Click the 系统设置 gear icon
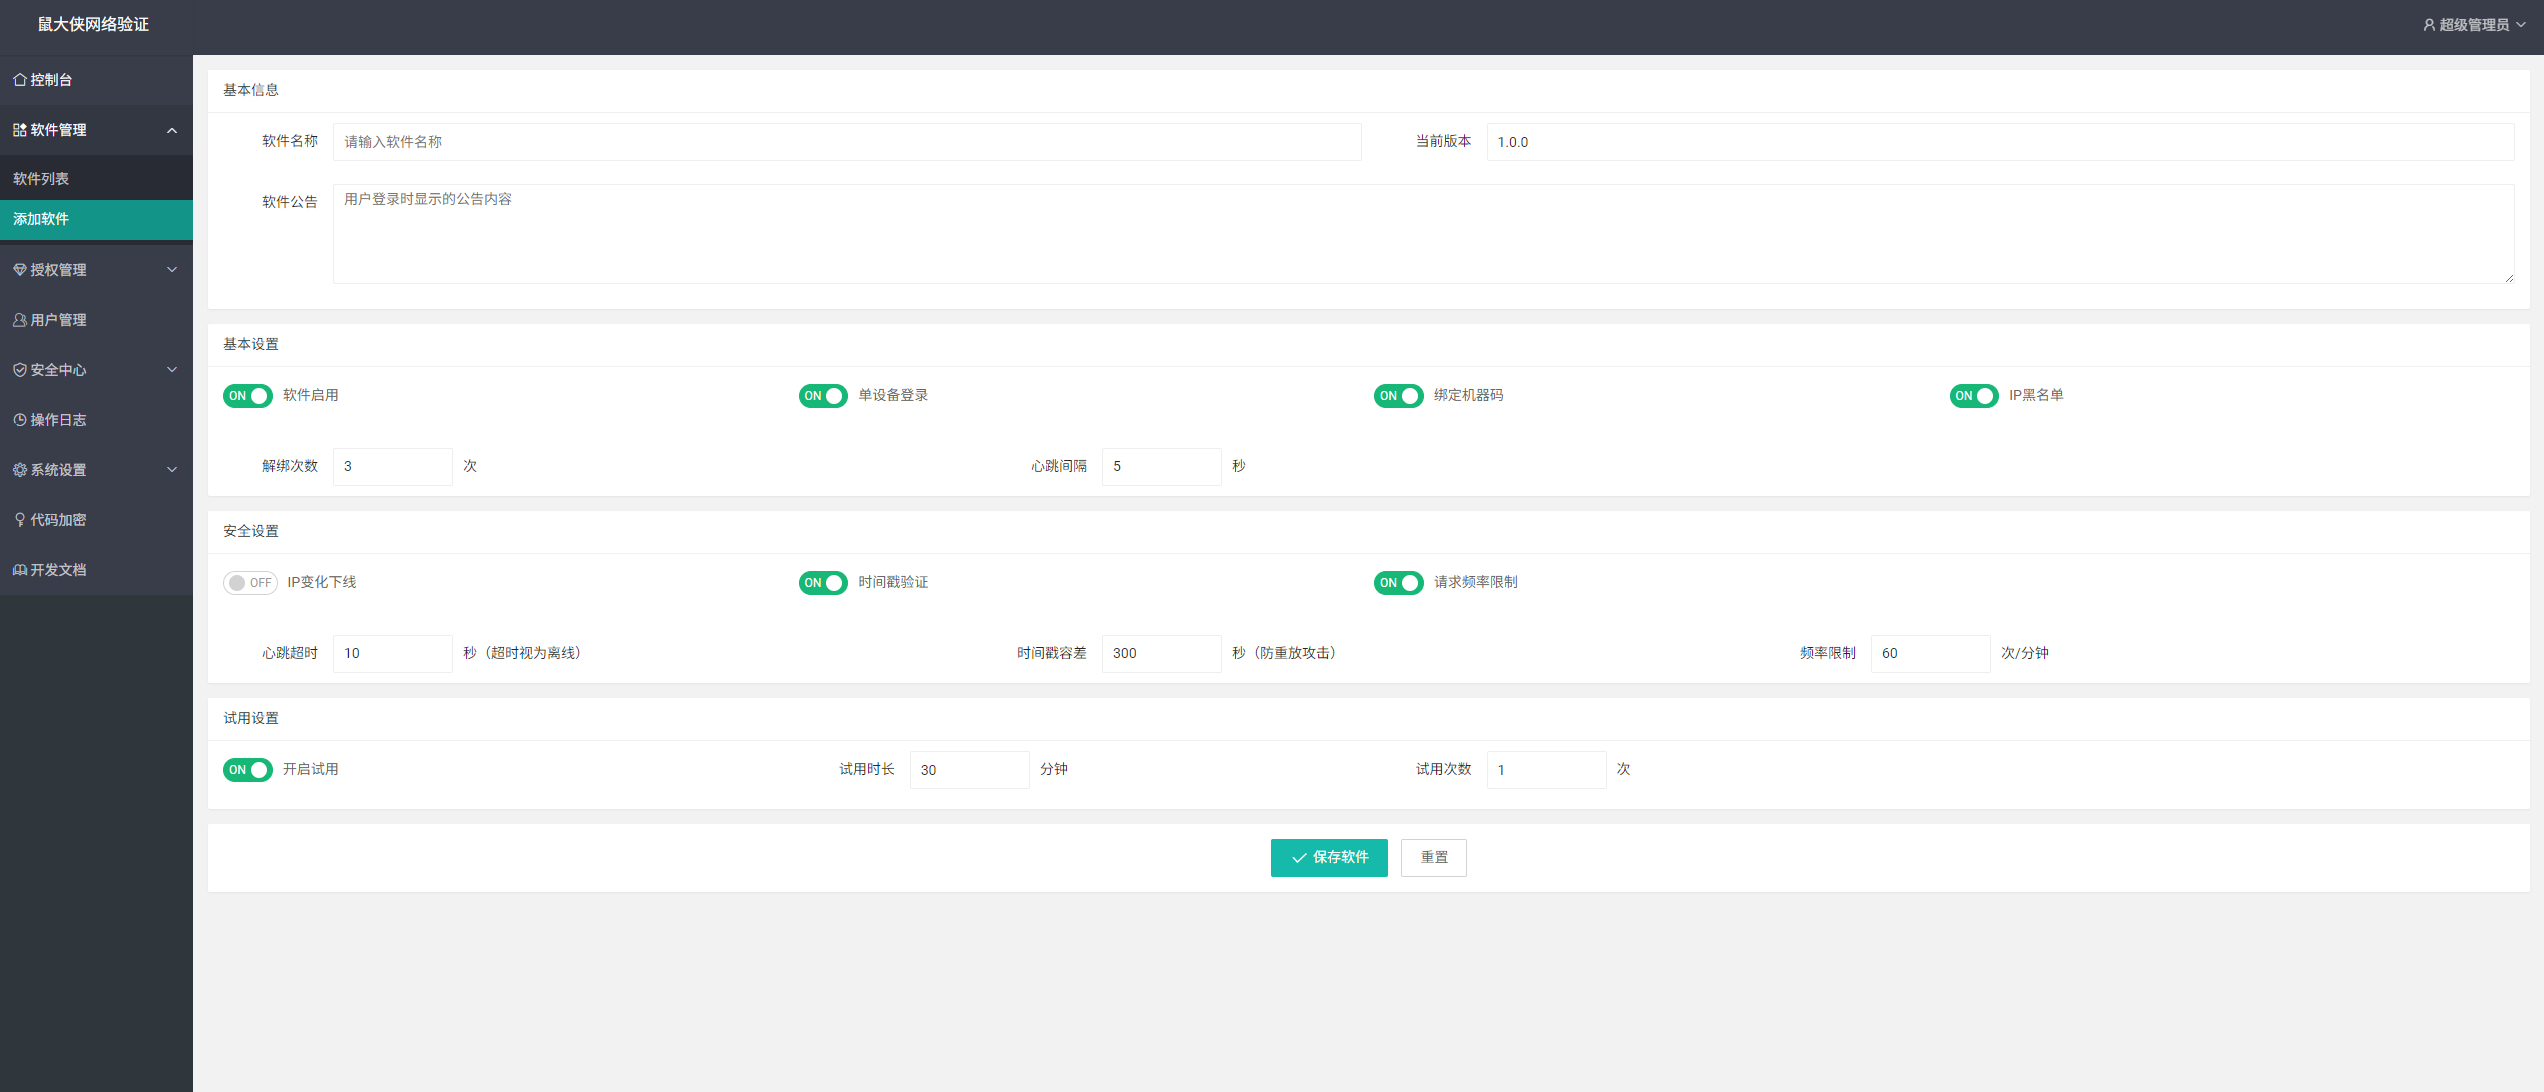Screen dimensions: 2544x1092 tap(19, 470)
